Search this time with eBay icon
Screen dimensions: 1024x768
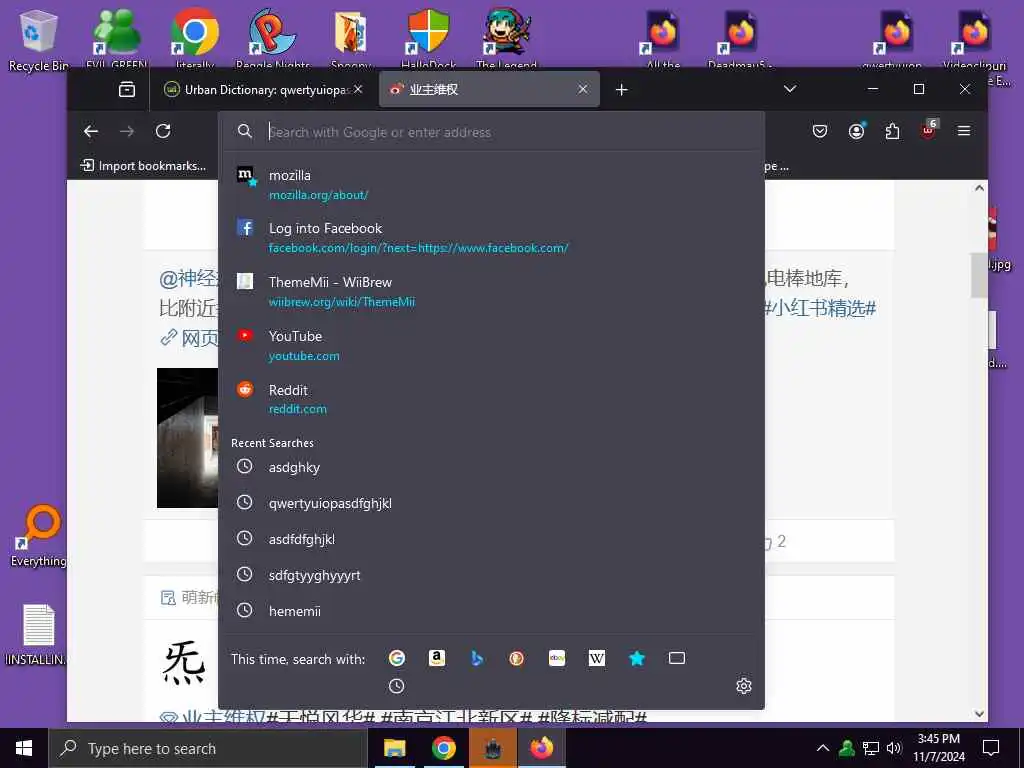[x=557, y=658]
